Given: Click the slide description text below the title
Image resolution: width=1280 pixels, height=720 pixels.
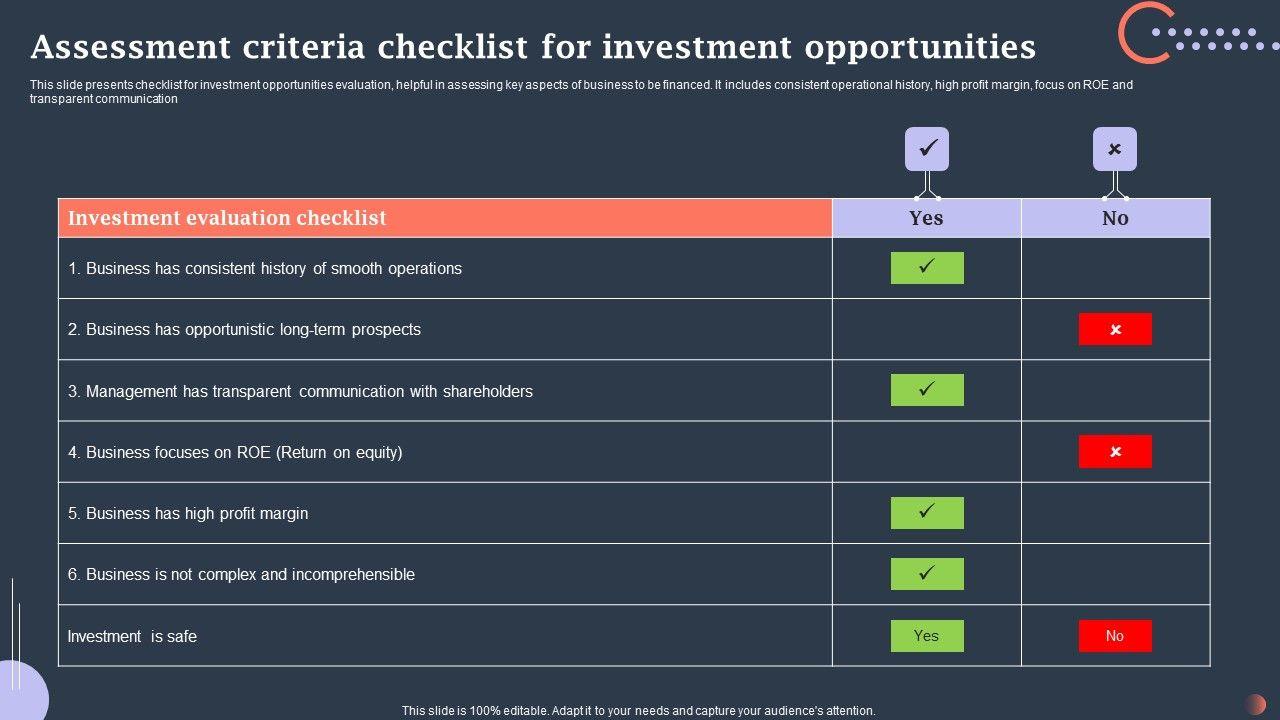Looking at the screenshot, I should (580, 92).
